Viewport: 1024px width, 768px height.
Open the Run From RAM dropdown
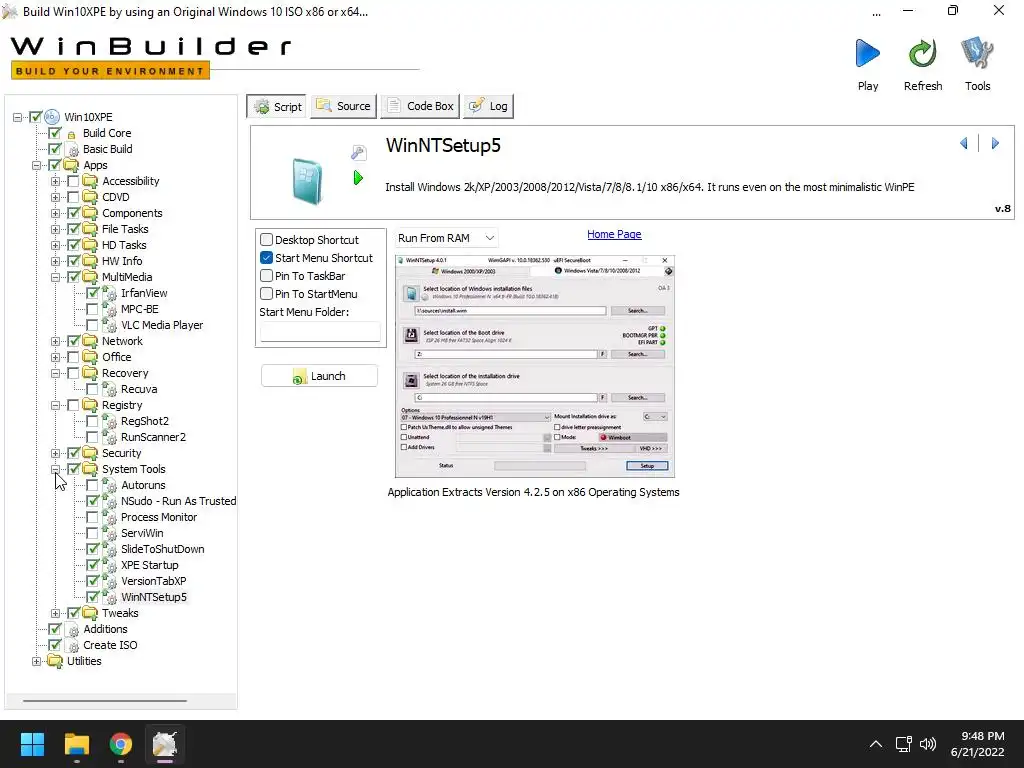point(446,238)
